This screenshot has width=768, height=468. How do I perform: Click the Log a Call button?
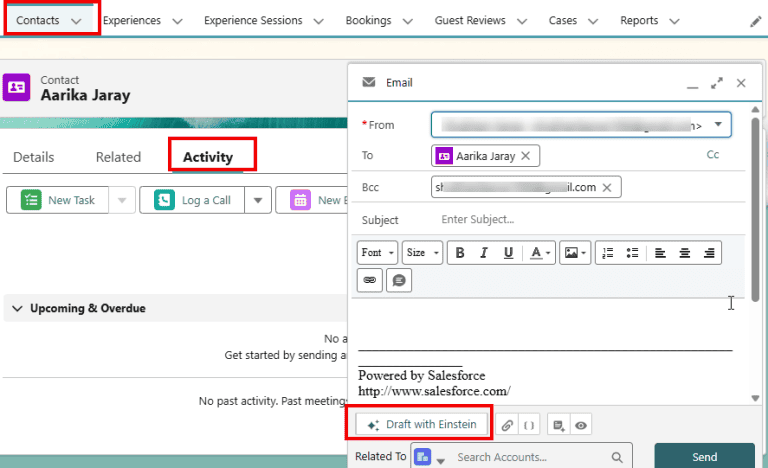tap(192, 200)
